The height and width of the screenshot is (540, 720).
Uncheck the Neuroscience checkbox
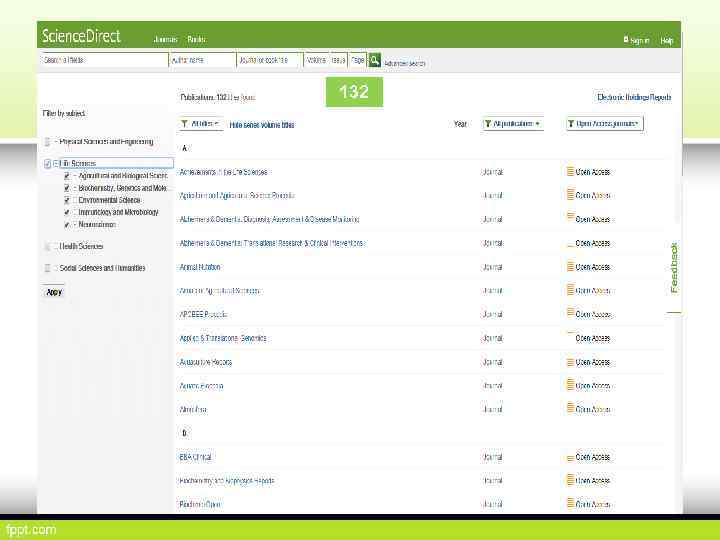coord(67,225)
